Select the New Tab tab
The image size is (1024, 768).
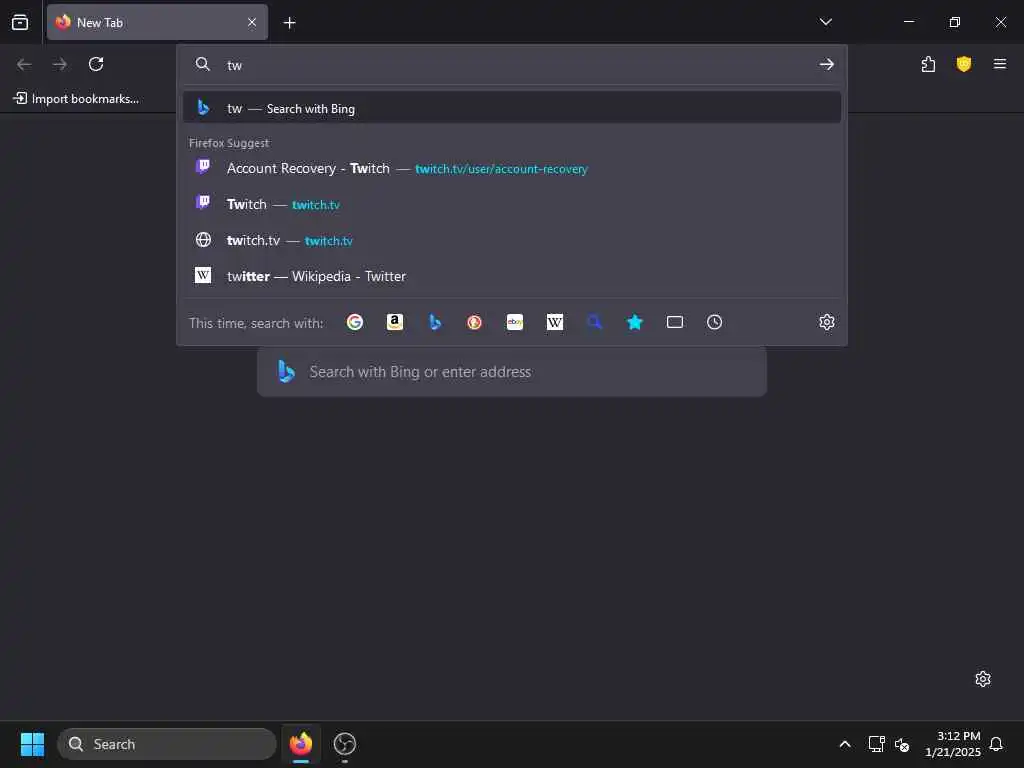point(157,22)
